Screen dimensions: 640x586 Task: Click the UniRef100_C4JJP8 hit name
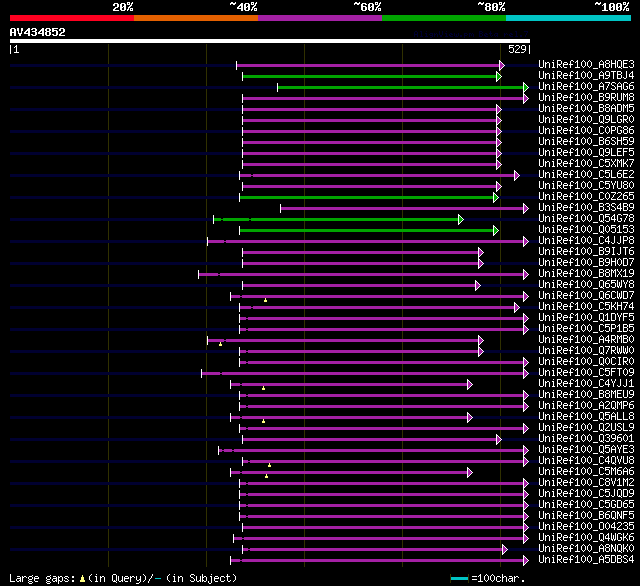tap(586, 241)
